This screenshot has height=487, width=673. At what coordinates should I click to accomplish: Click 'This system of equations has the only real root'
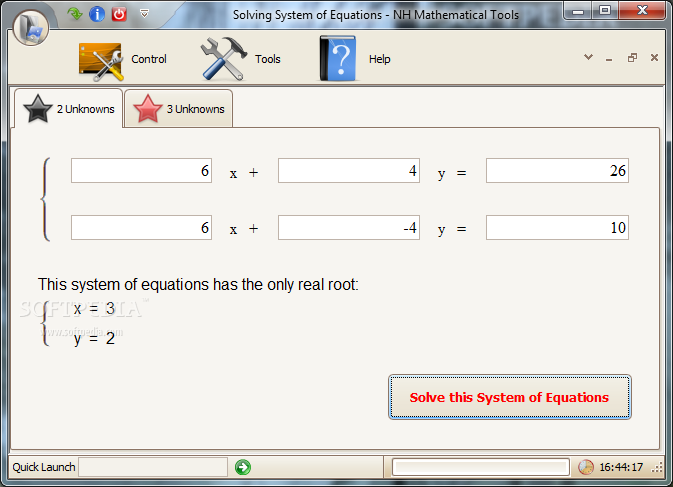click(x=198, y=284)
